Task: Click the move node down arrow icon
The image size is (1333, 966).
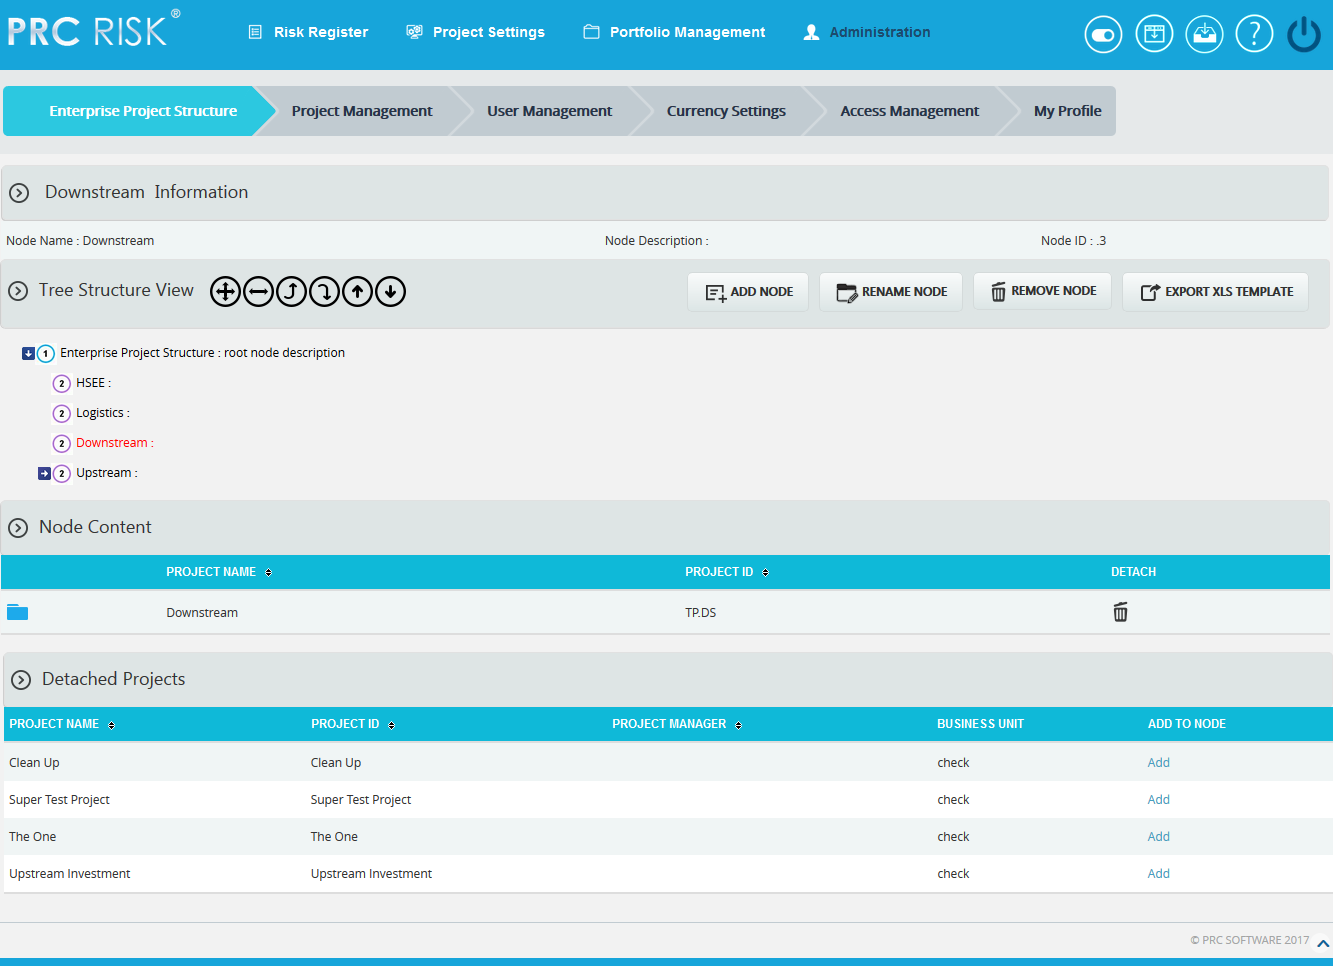Action: [390, 292]
